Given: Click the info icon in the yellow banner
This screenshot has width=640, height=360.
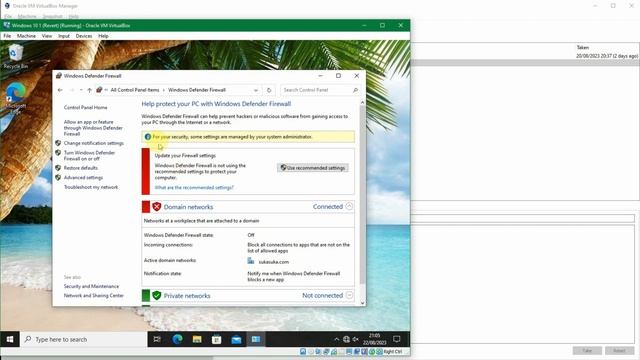Looking at the screenshot, I should tap(148, 137).
